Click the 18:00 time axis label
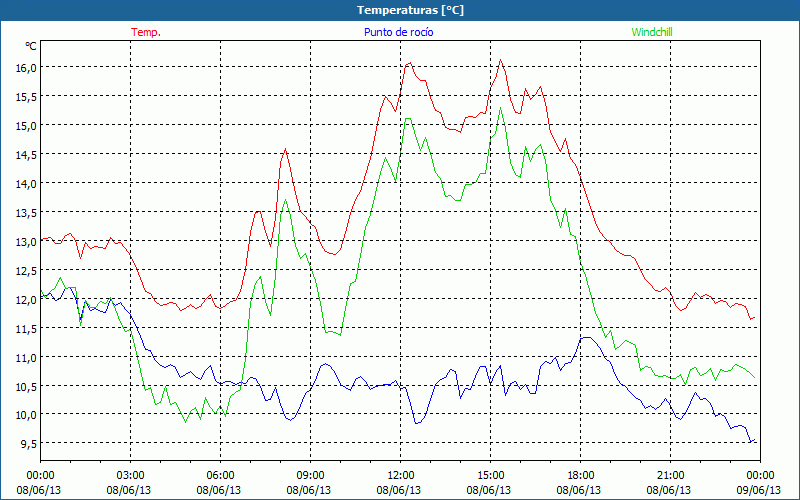This screenshot has width=800, height=500. 581,476
